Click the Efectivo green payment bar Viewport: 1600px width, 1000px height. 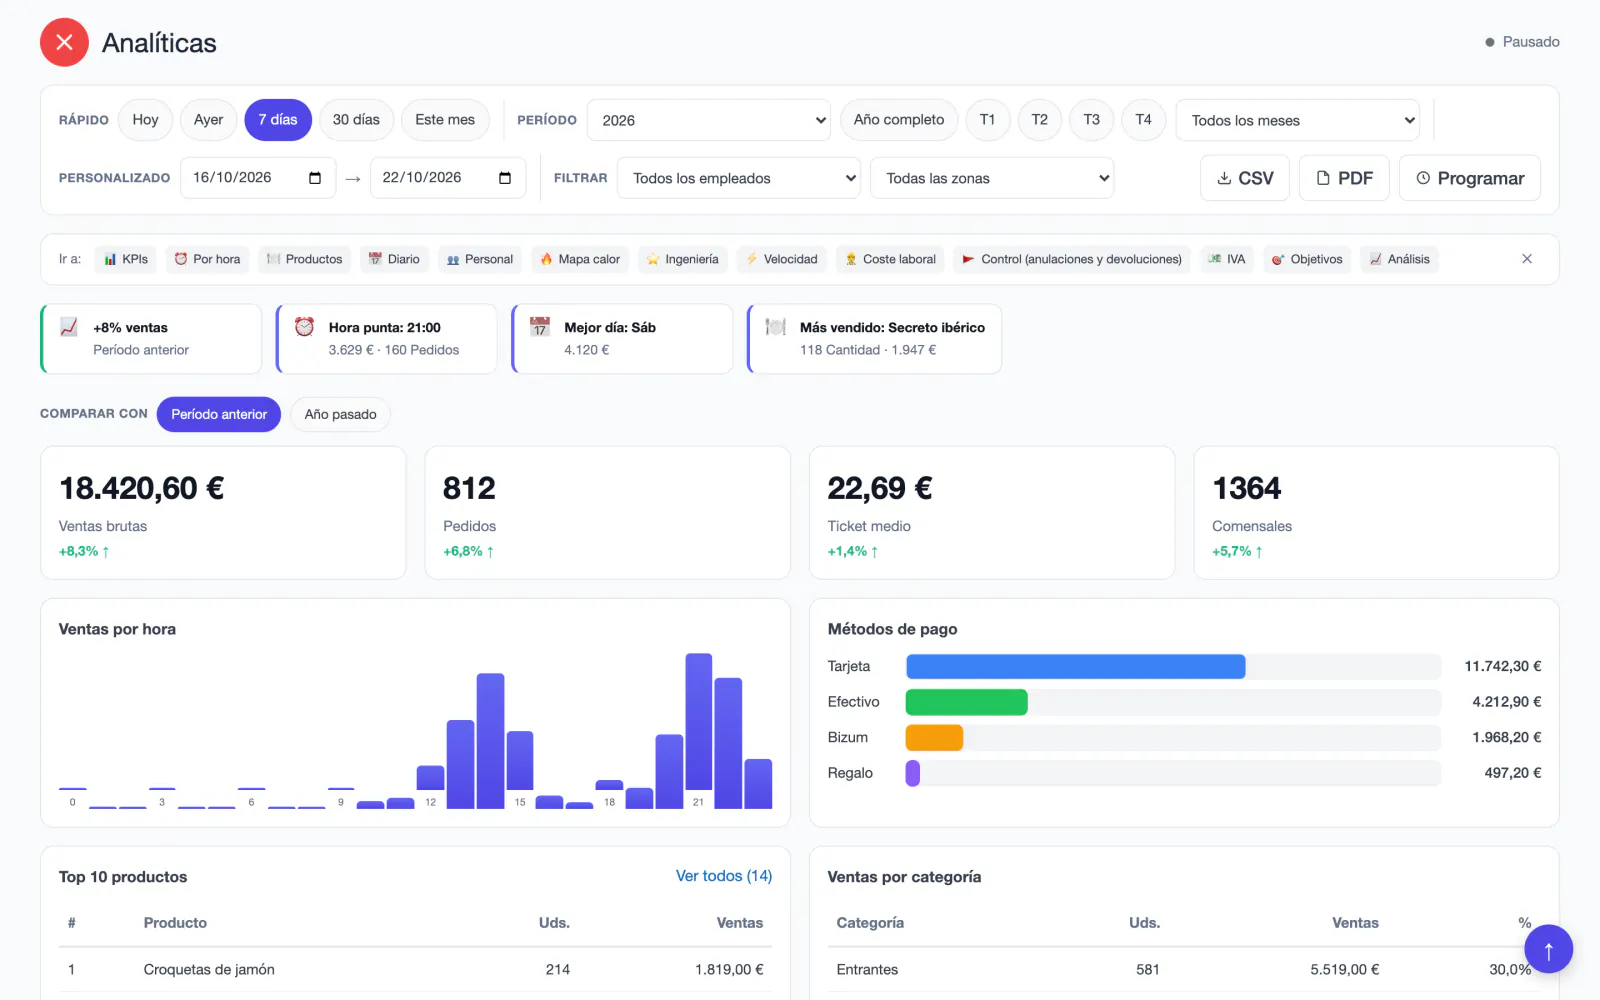pyautogui.click(x=966, y=702)
